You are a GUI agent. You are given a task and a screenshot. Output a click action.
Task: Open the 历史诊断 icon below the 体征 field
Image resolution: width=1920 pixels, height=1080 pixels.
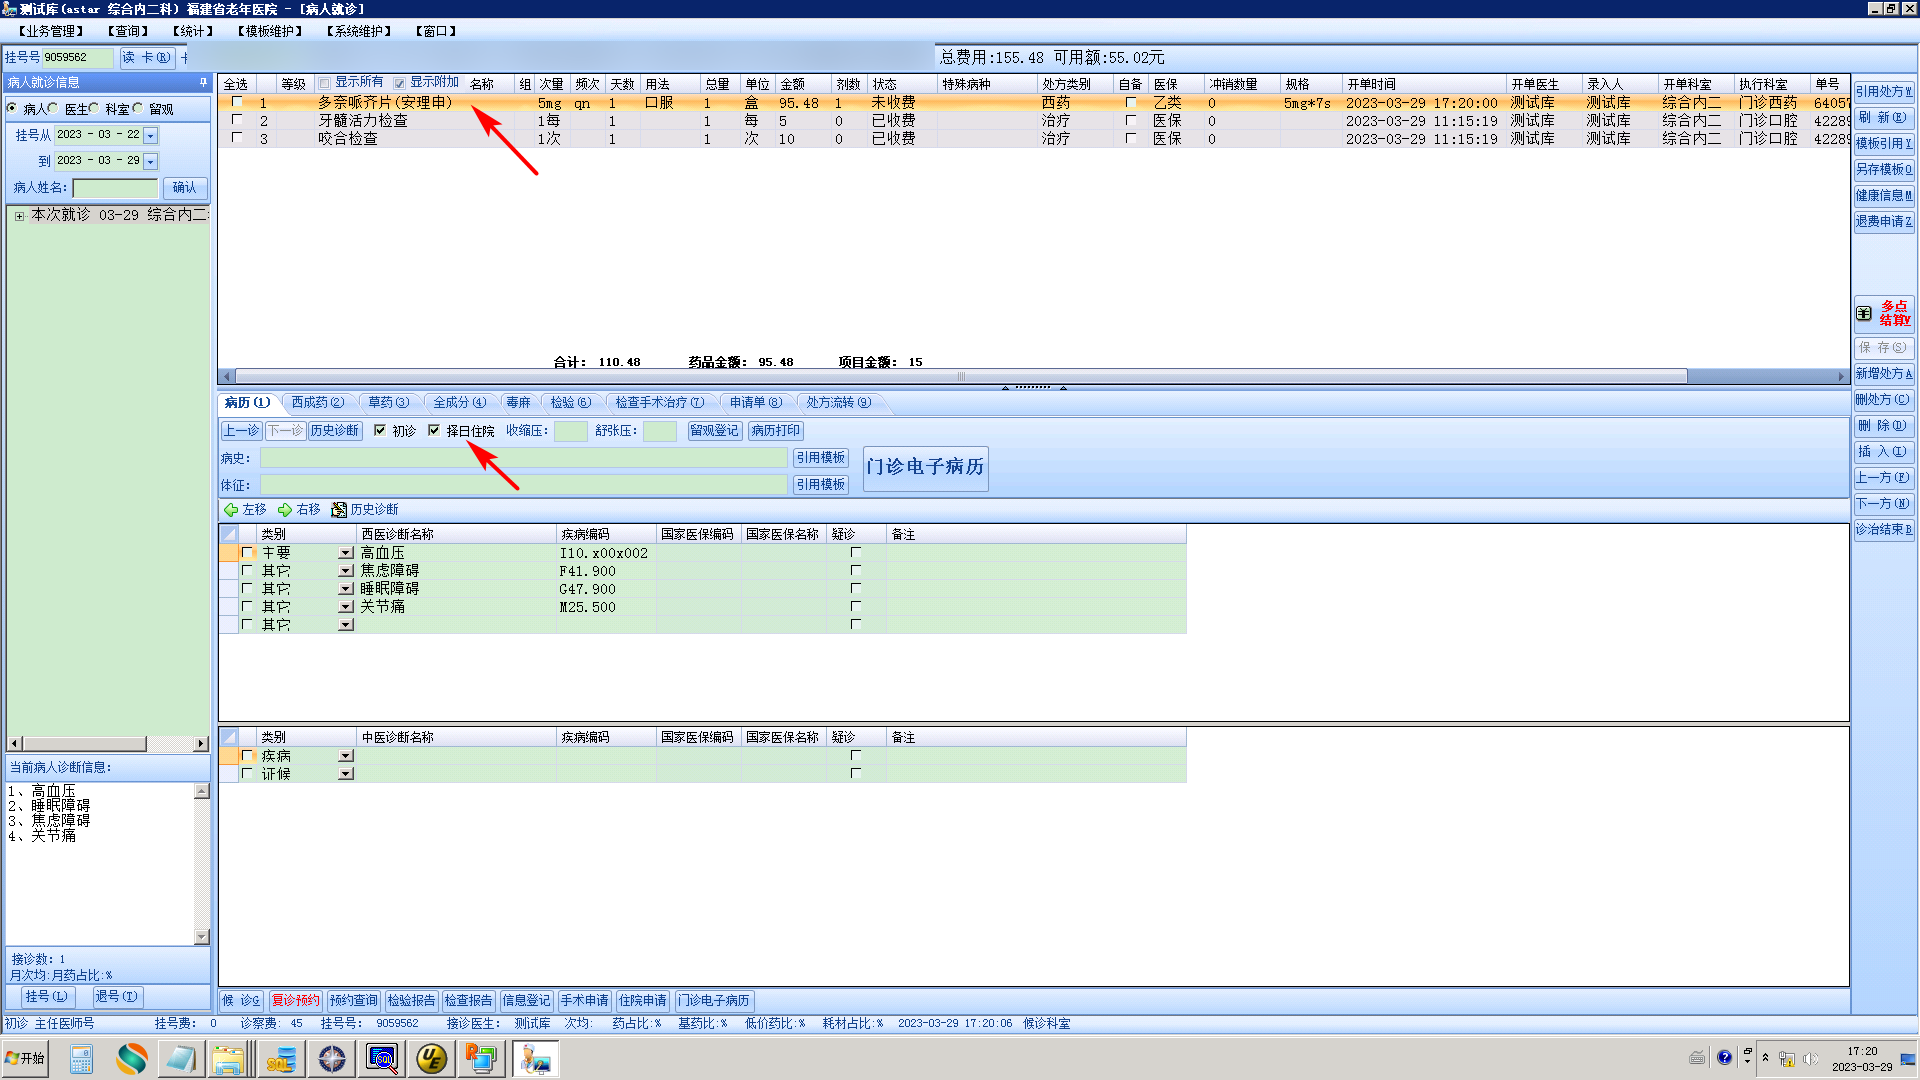[339, 510]
